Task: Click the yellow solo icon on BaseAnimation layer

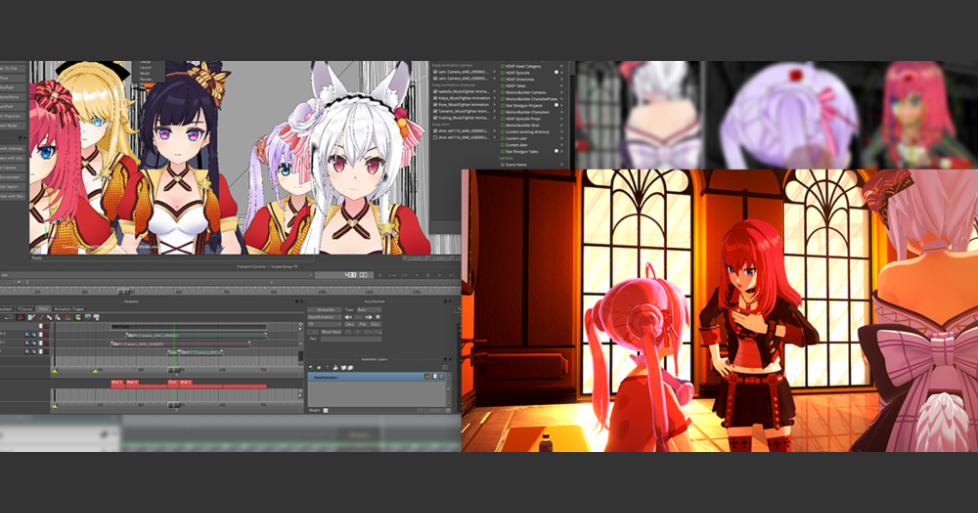Action: 427,377
